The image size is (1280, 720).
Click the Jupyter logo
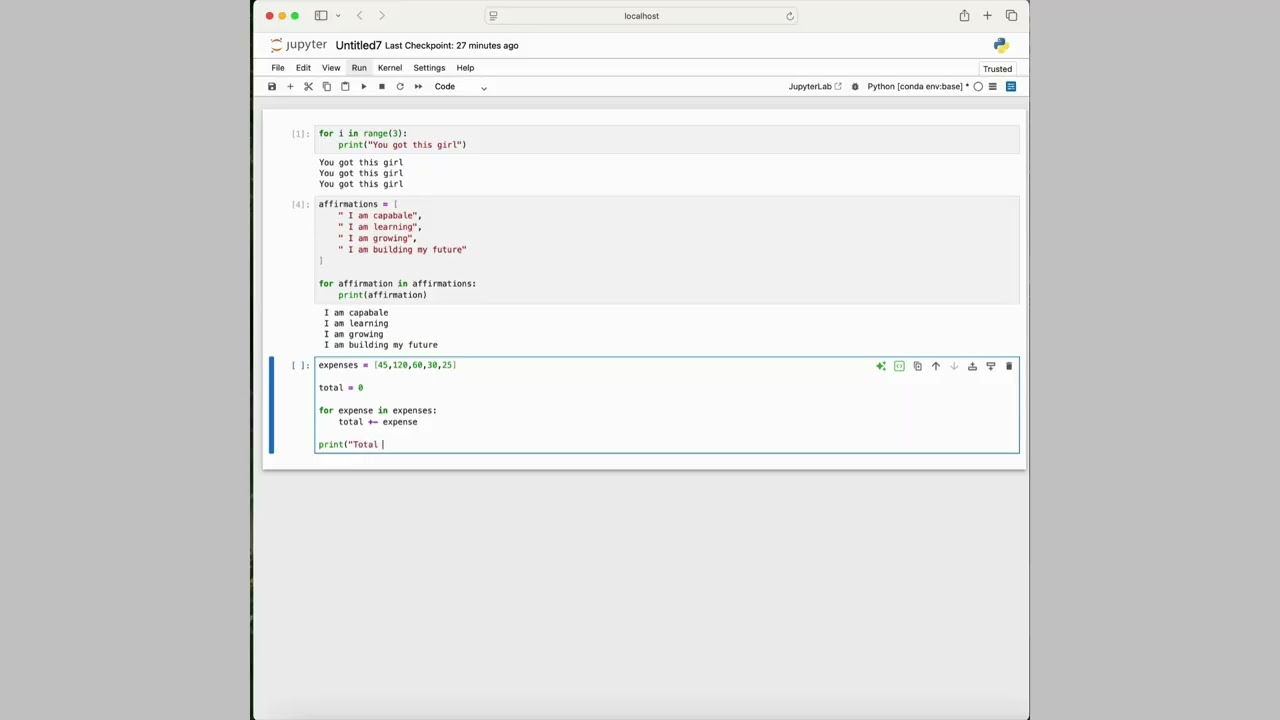(298, 45)
